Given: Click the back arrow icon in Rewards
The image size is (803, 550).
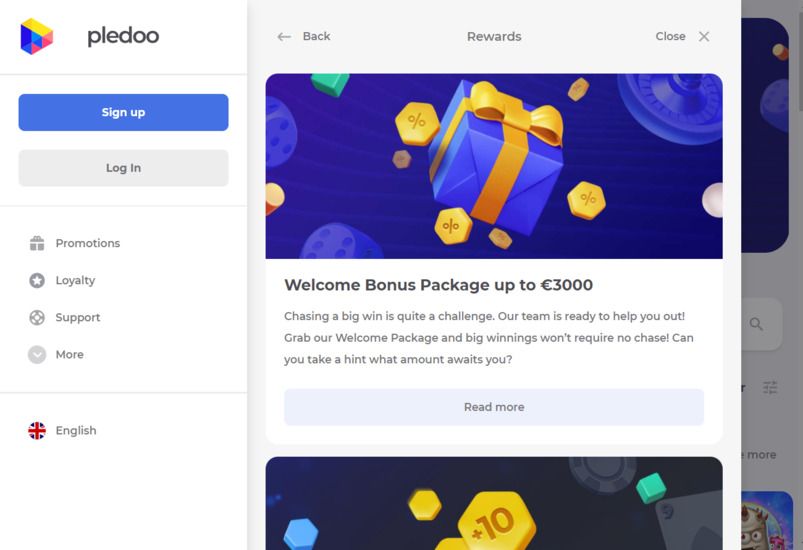Looking at the screenshot, I should 284,37.
